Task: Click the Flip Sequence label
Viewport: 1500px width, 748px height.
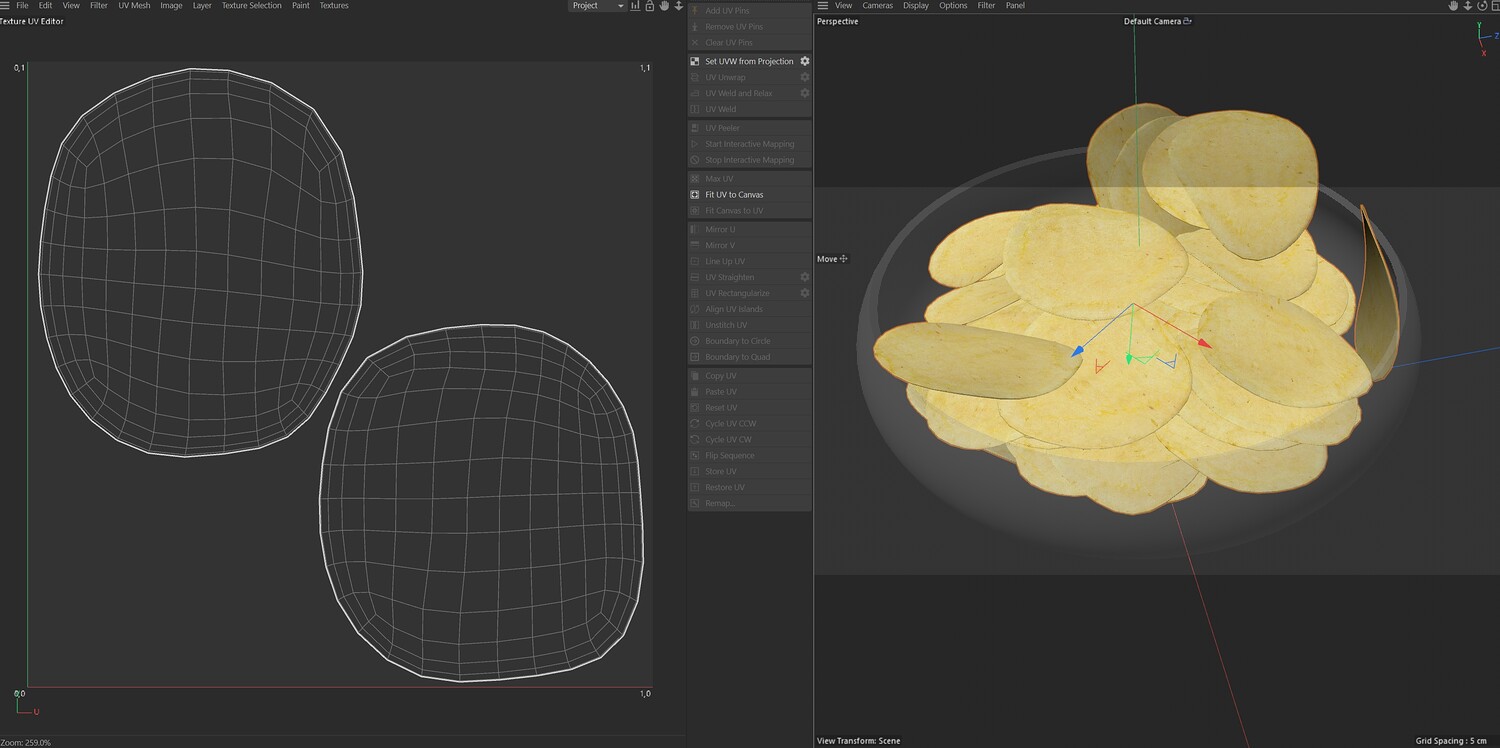Action: click(x=730, y=456)
